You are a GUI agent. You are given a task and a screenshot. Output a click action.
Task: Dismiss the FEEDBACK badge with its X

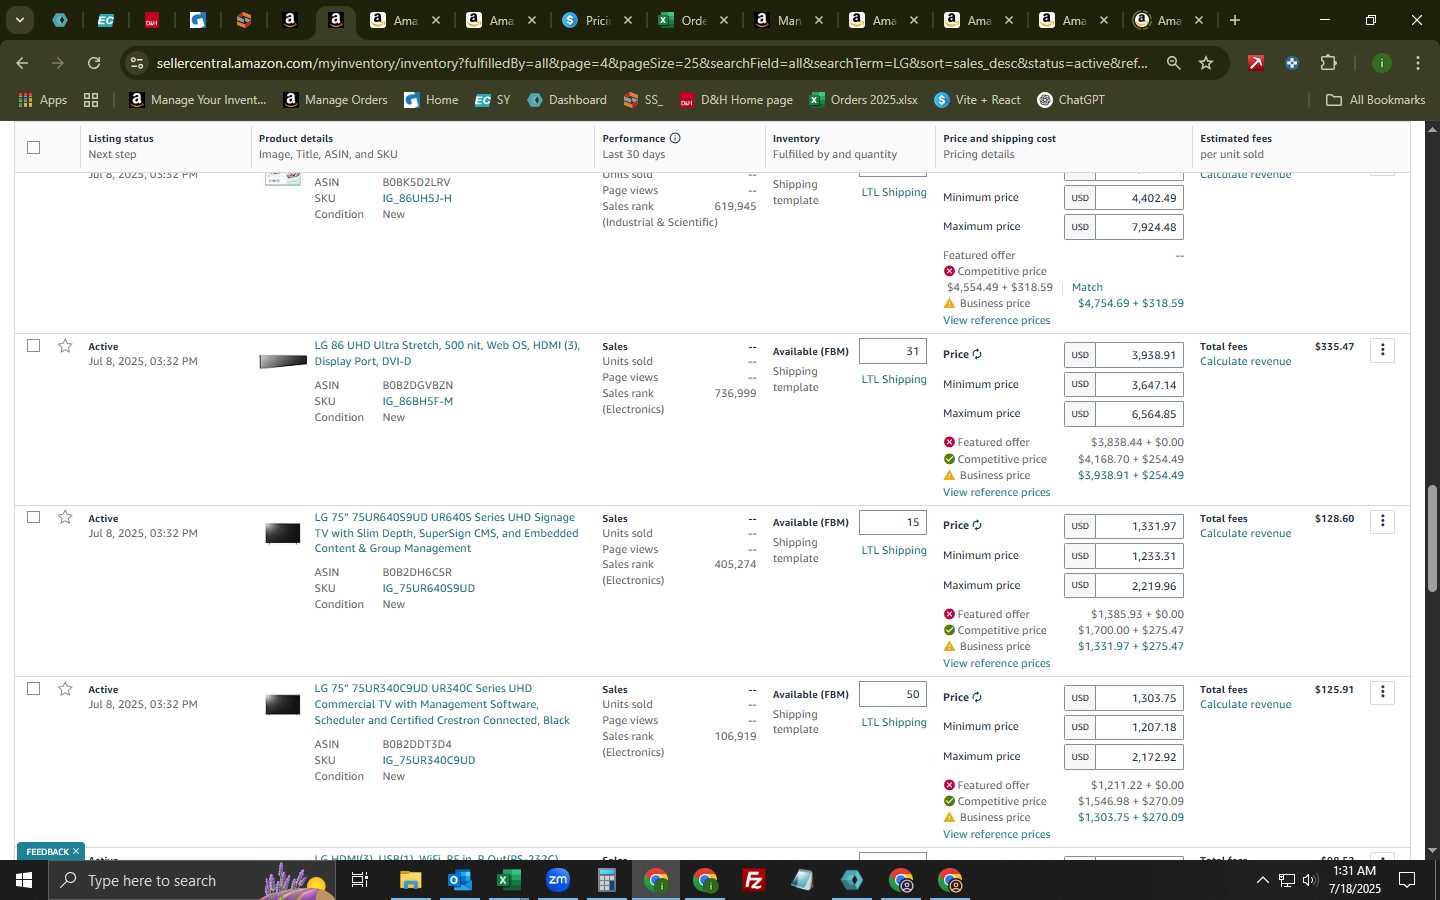click(76, 852)
